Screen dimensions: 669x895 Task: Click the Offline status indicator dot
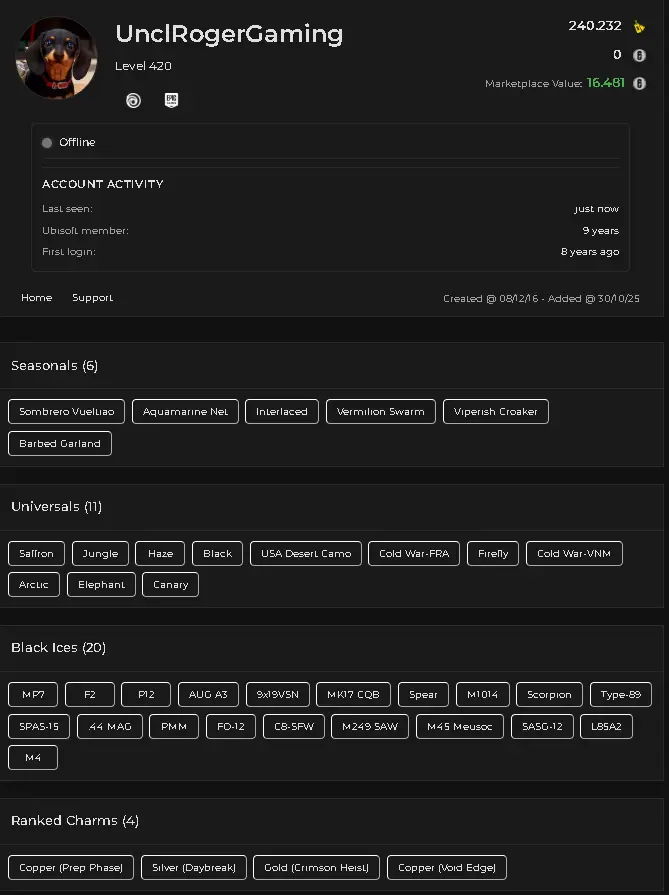click(x=47, y=143)
